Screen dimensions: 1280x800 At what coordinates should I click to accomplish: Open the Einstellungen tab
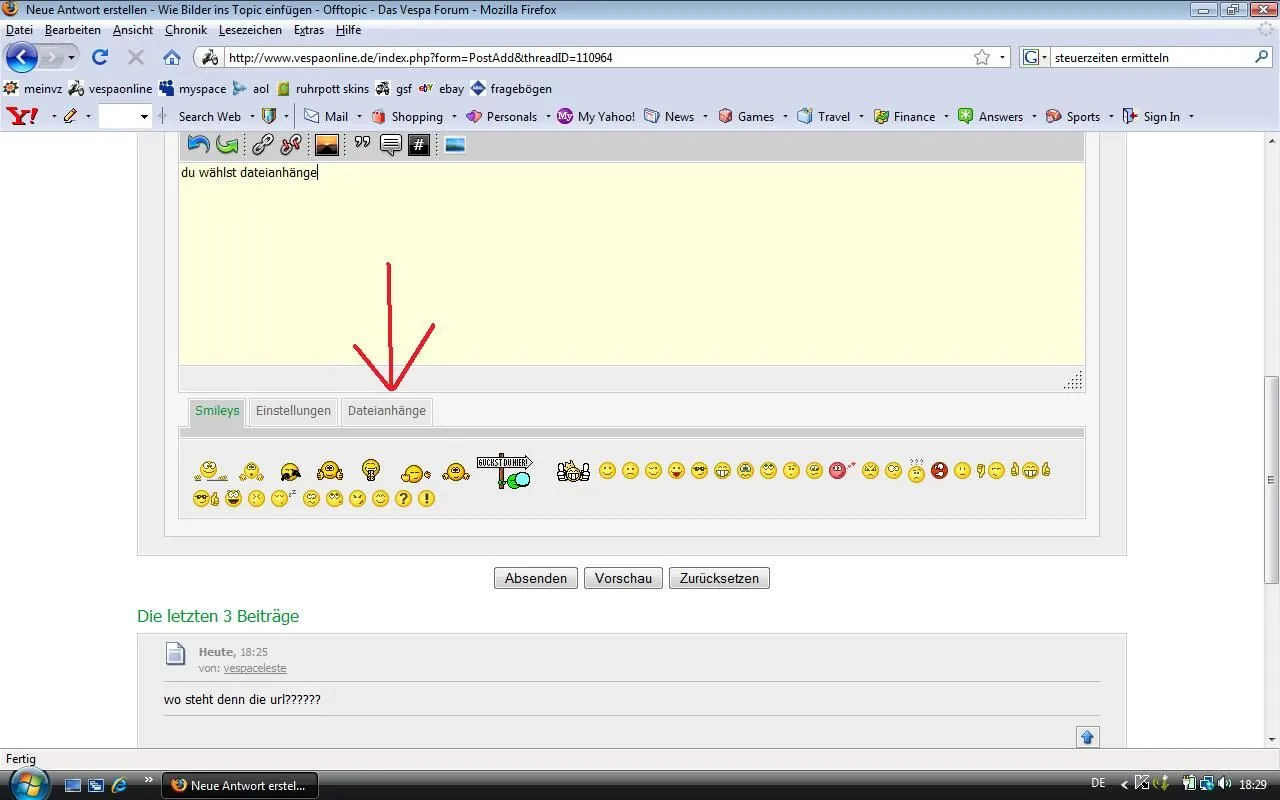(x=293, y=411)
